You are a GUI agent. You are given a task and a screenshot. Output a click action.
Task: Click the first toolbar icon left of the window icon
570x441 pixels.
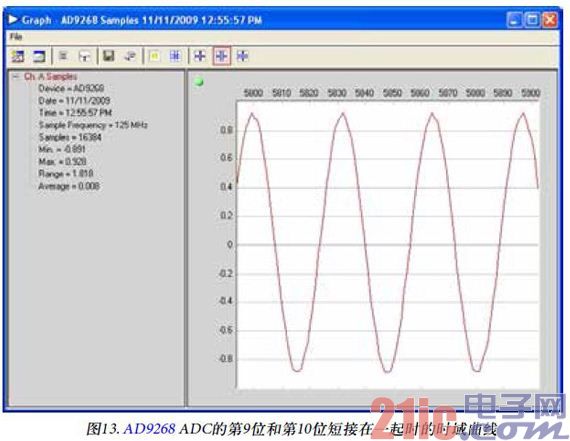coord(18,56)
